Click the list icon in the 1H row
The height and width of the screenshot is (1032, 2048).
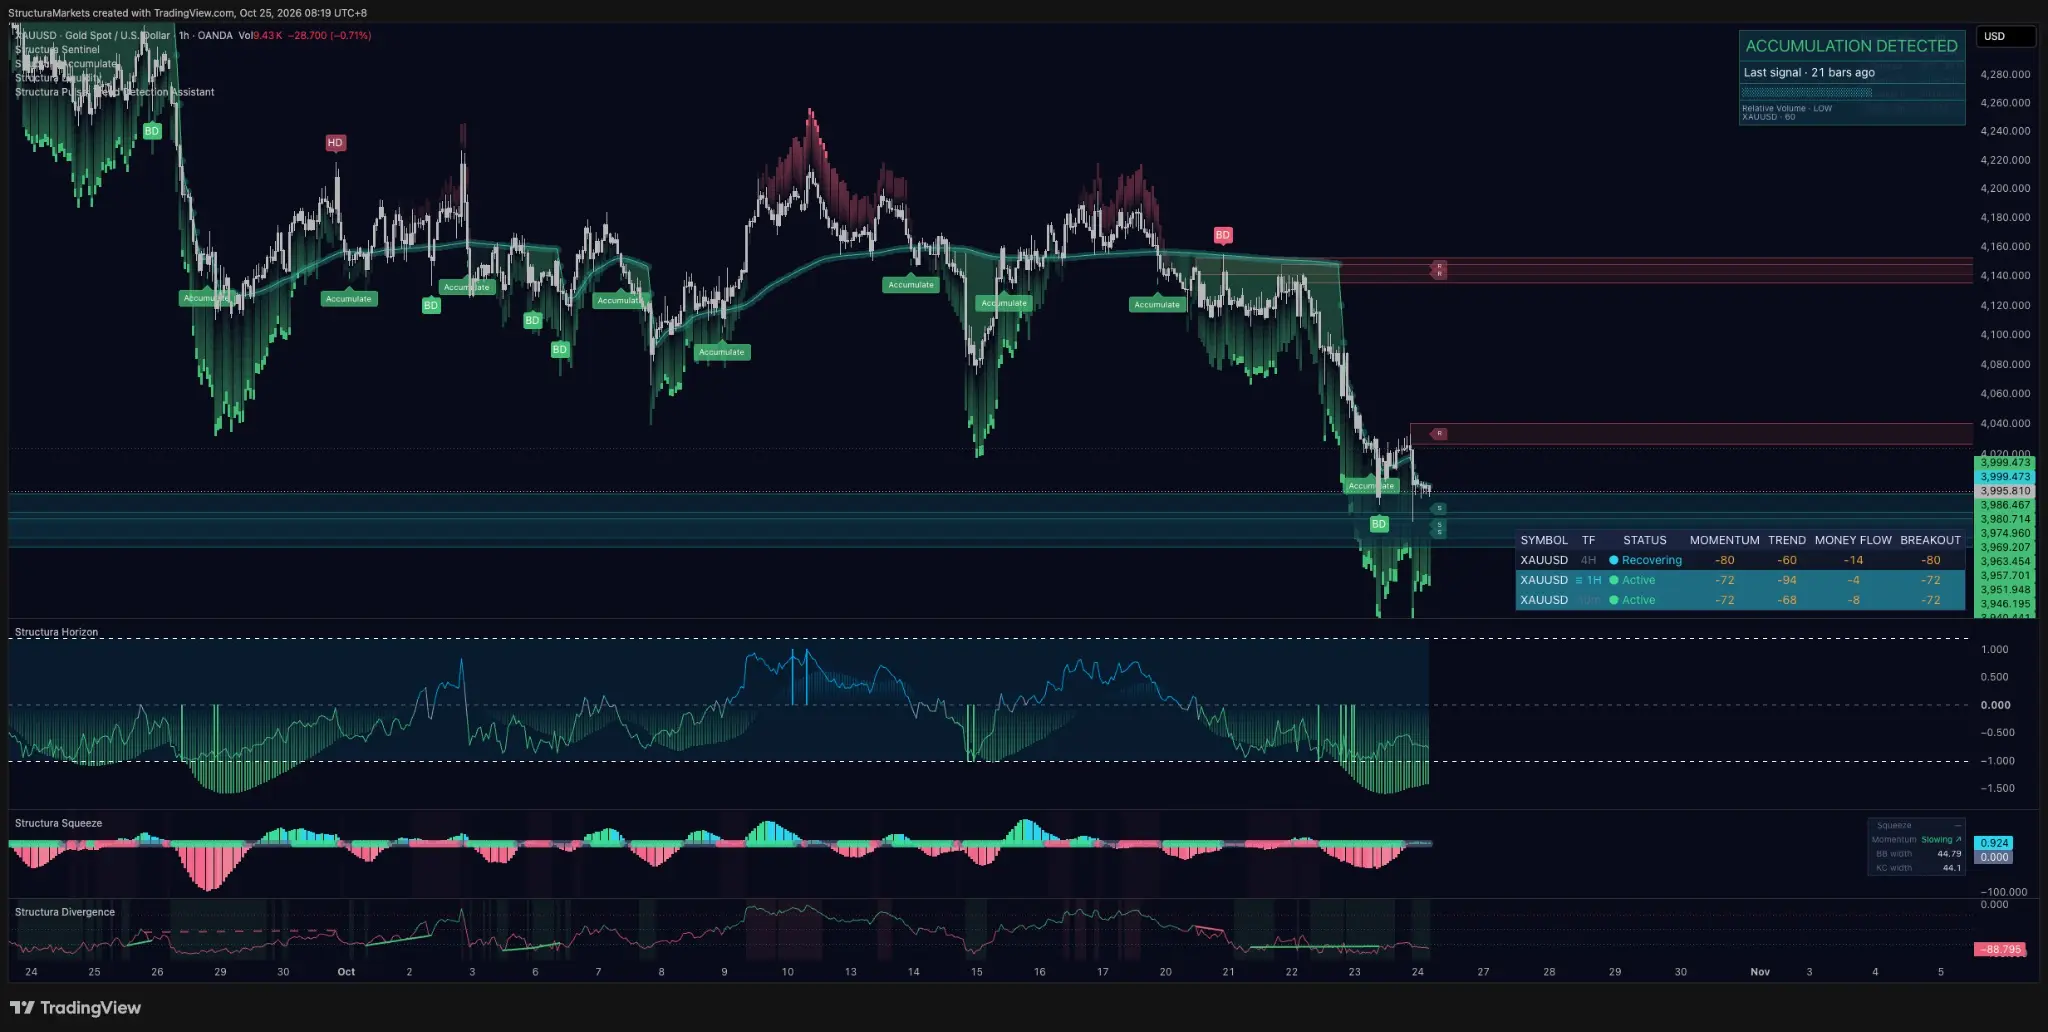(1579, 580)
